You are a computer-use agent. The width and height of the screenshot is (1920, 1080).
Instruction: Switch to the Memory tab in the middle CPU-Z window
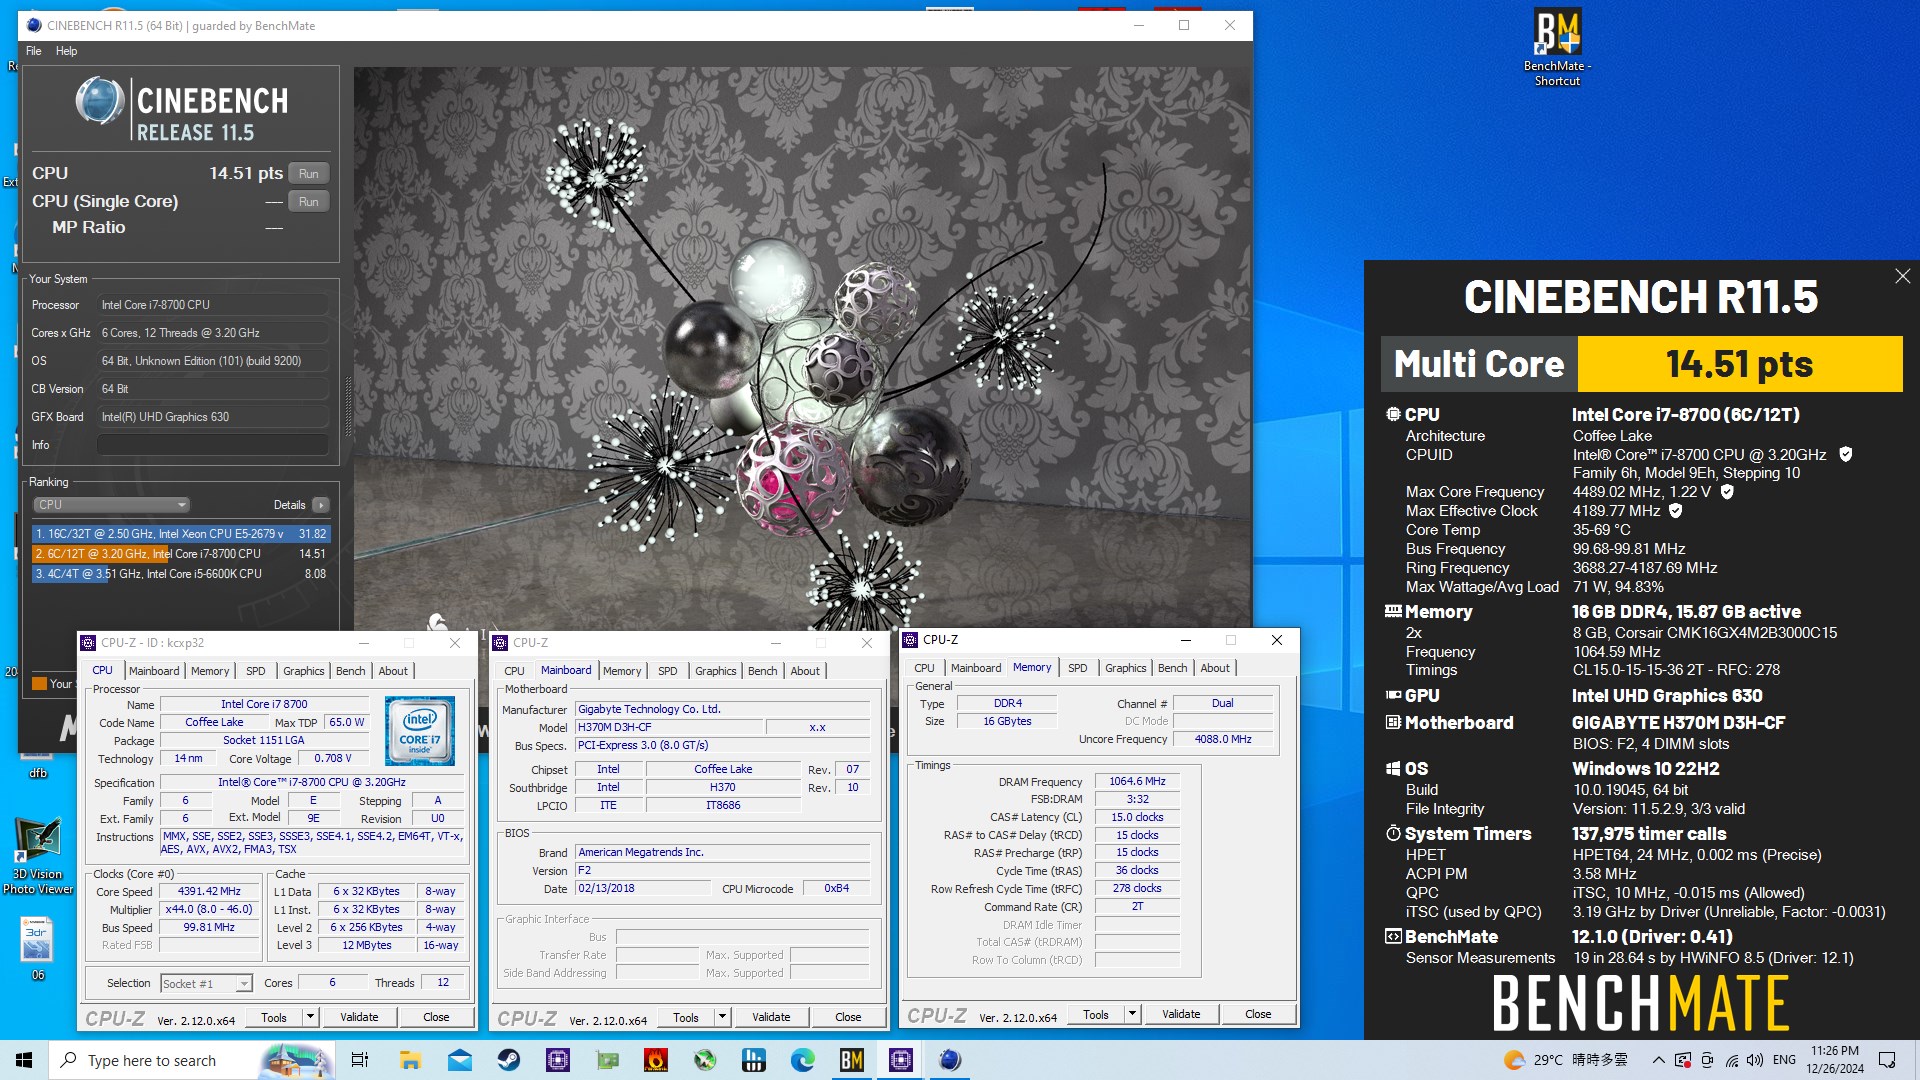click(622, 671)
